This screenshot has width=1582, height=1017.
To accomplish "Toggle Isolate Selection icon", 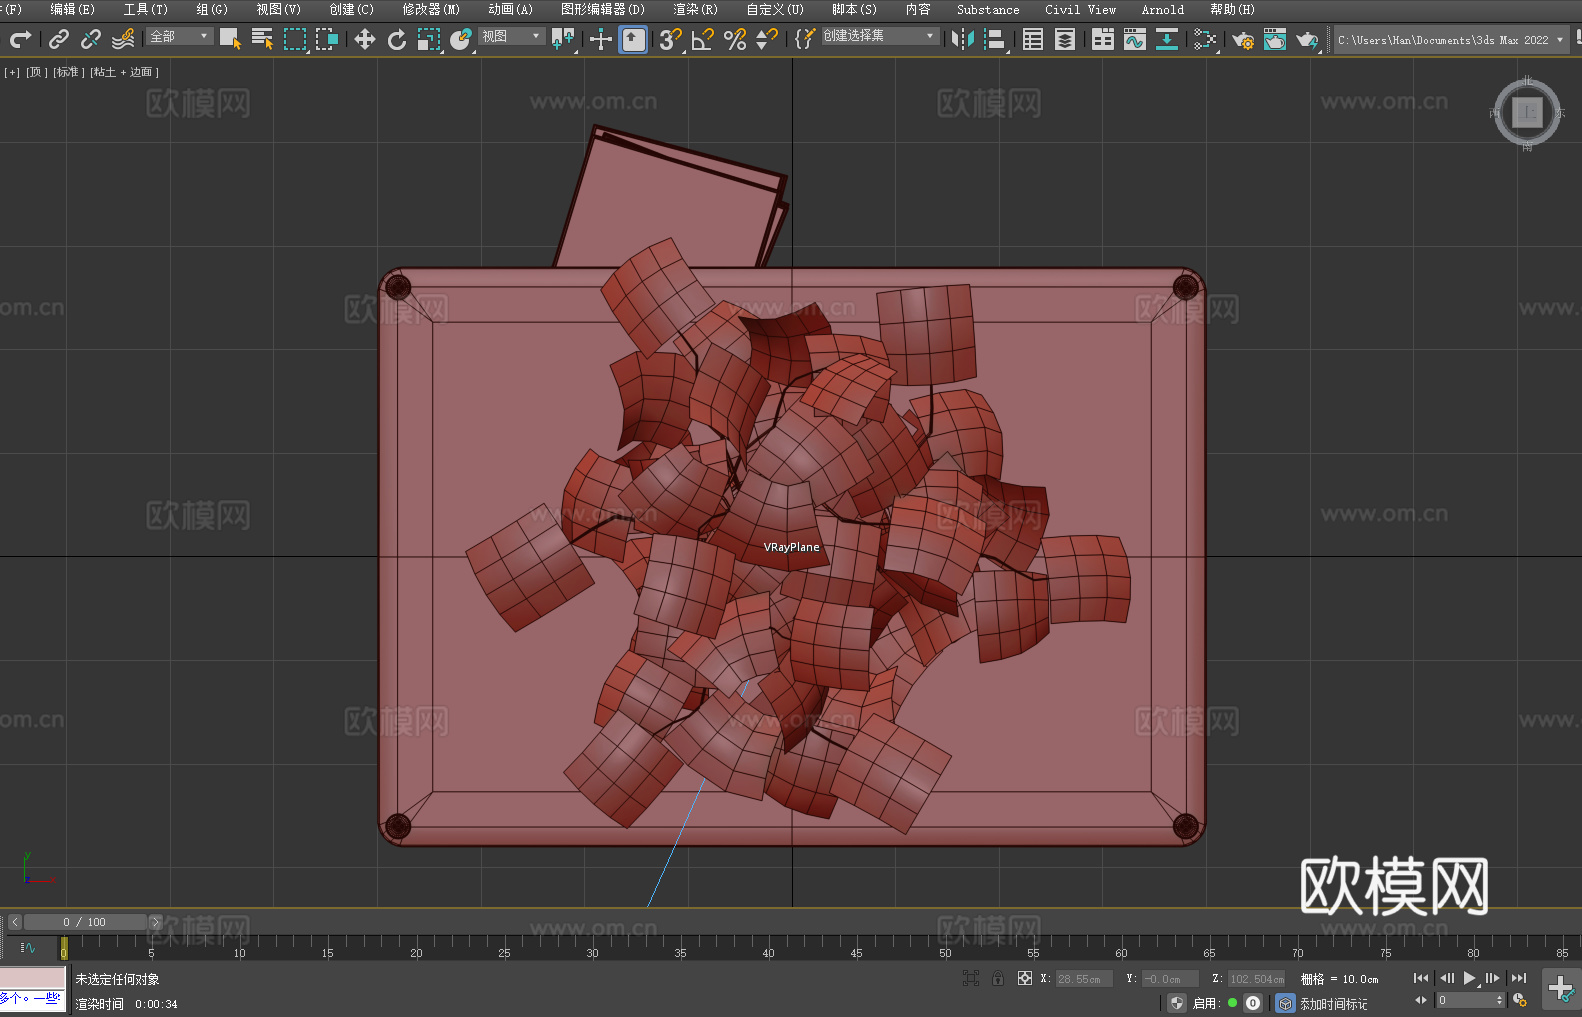I will pyautogui.click(x=970, y=978).
